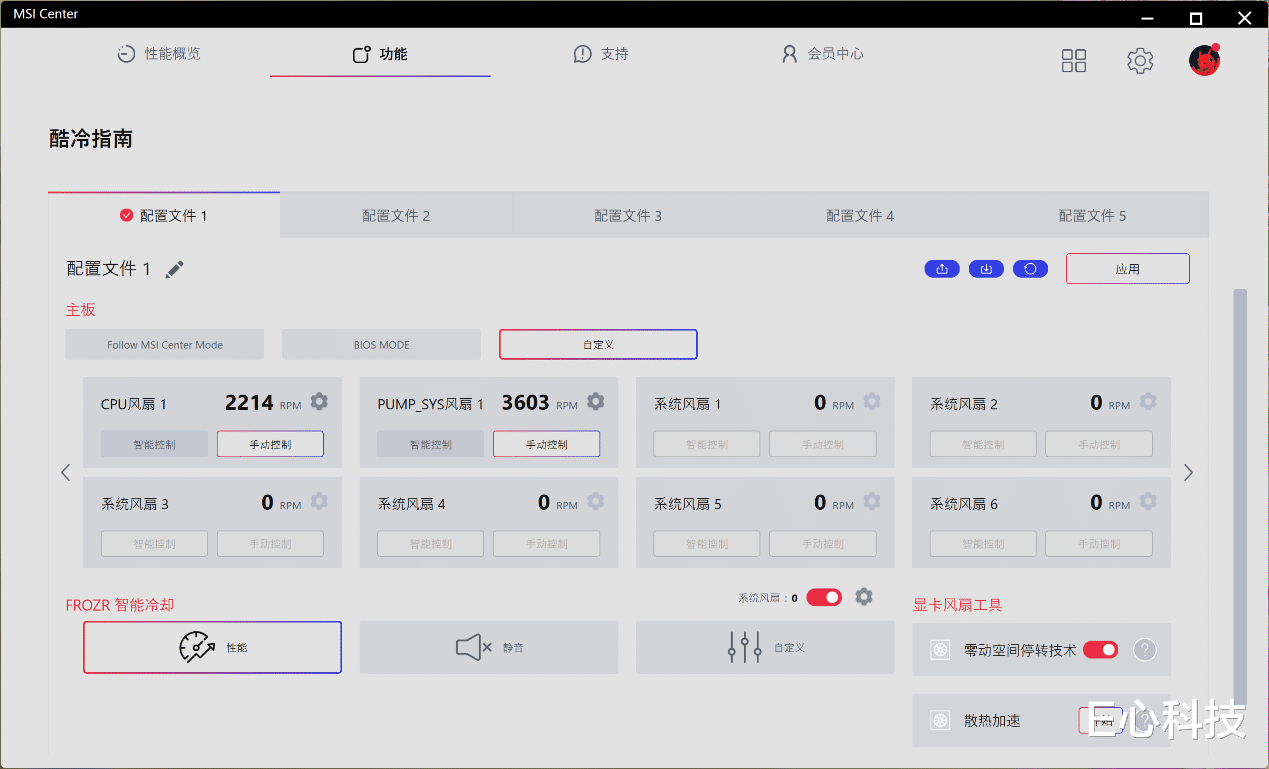Click CPU风扇 1 RPM value 2214
Viewport: 1269px width, 769px height.
tap(249, 402)
